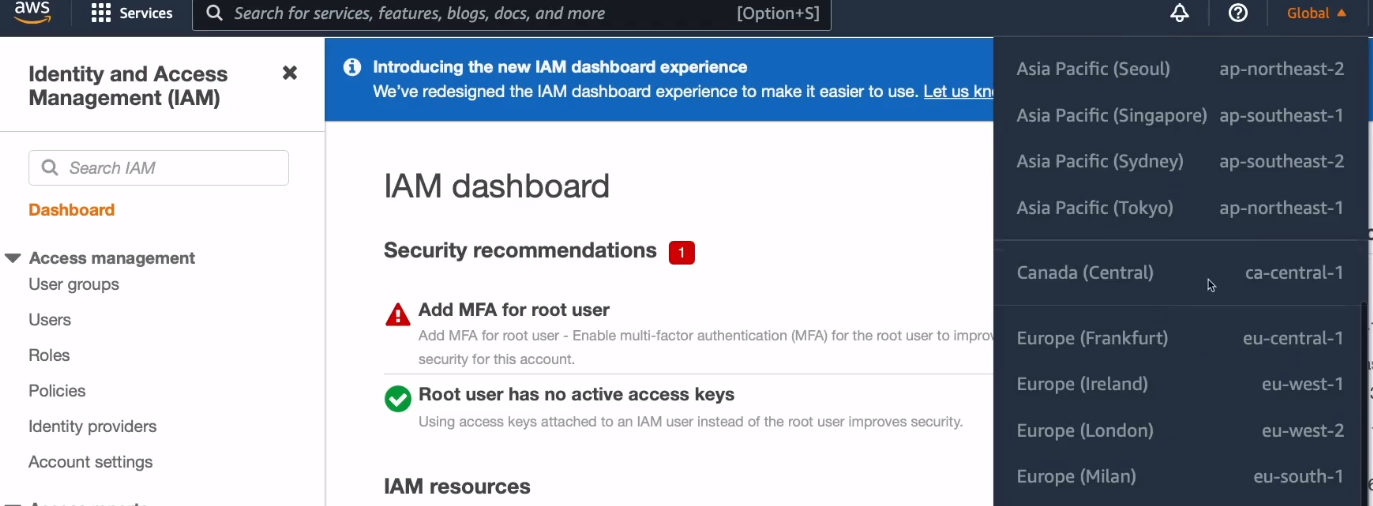Click Introducing the new IAM dashboard experience
1373x506 pixels.
point(560,67)
